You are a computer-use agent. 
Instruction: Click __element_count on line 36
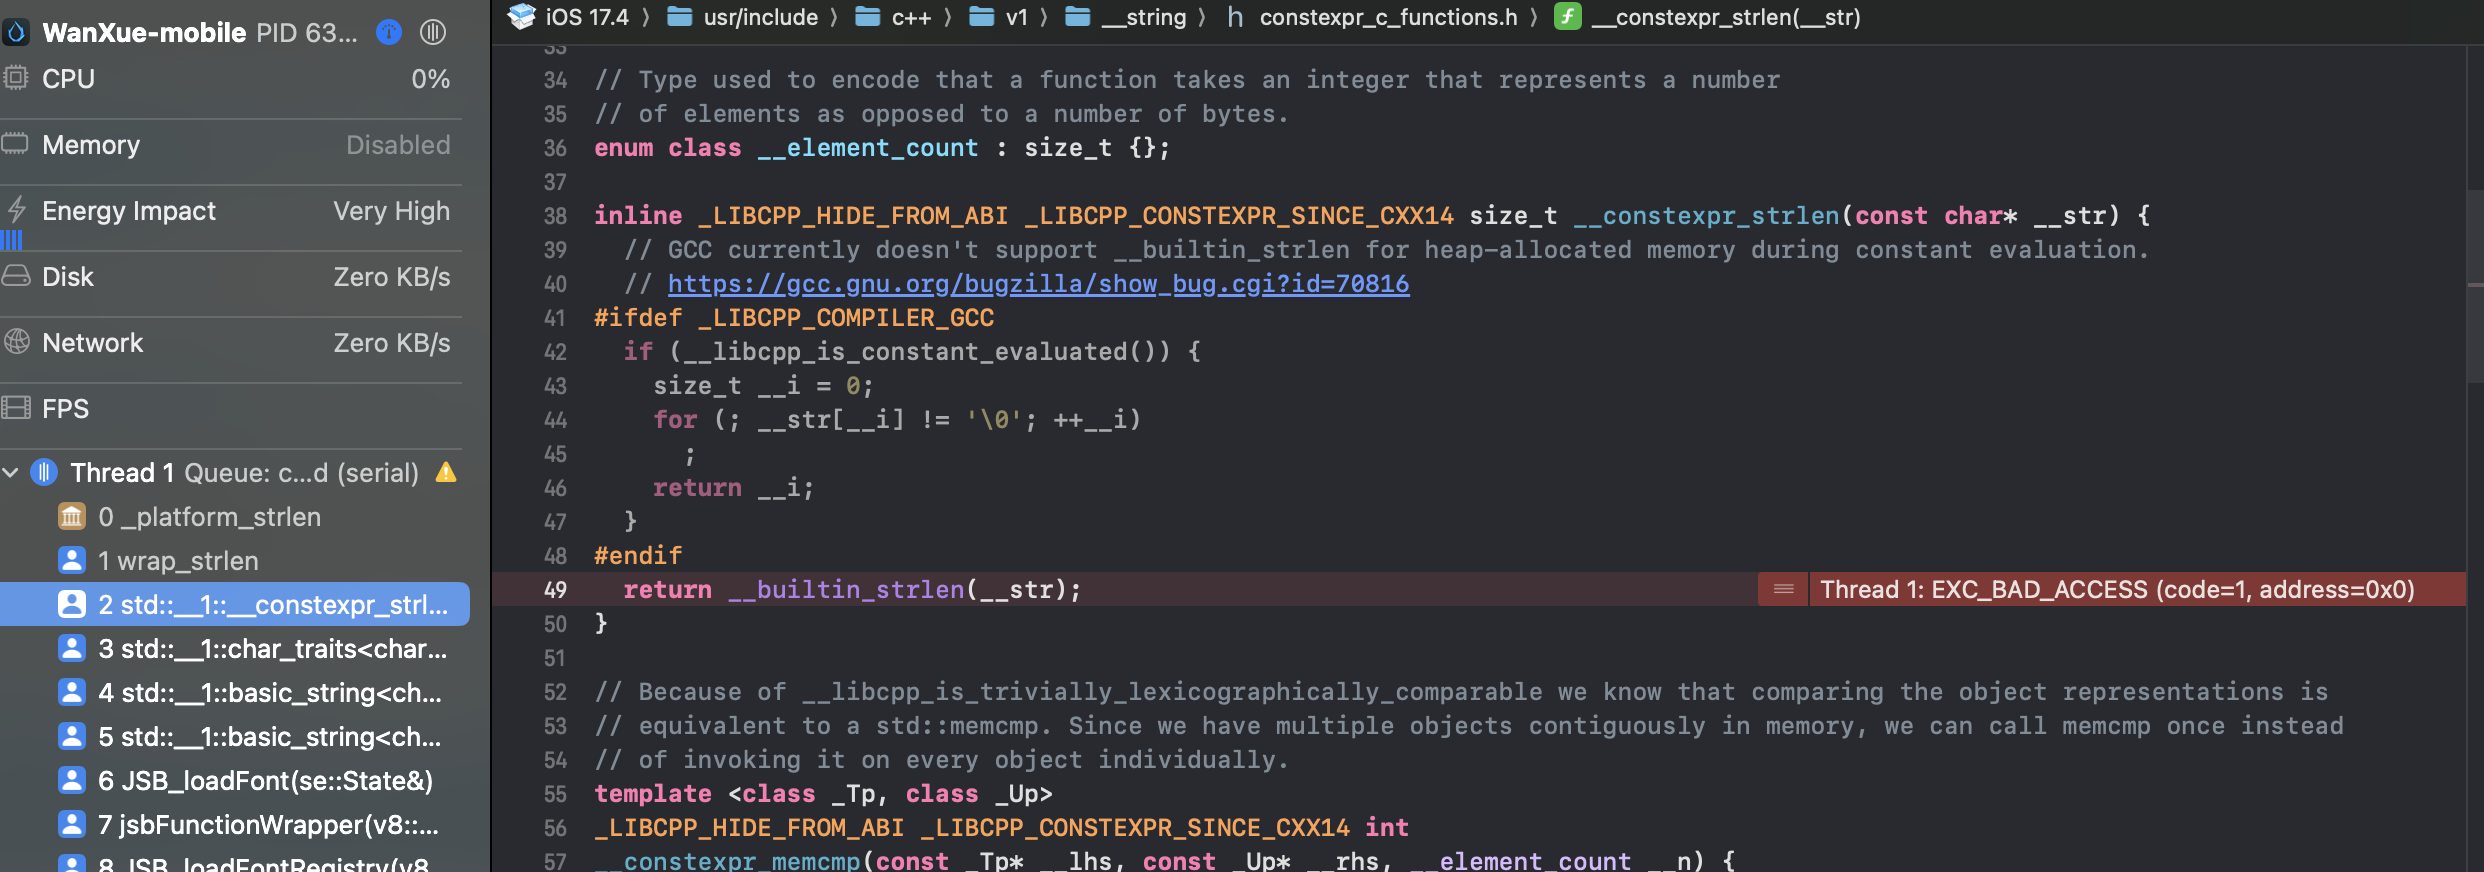[x=868, y=148]
